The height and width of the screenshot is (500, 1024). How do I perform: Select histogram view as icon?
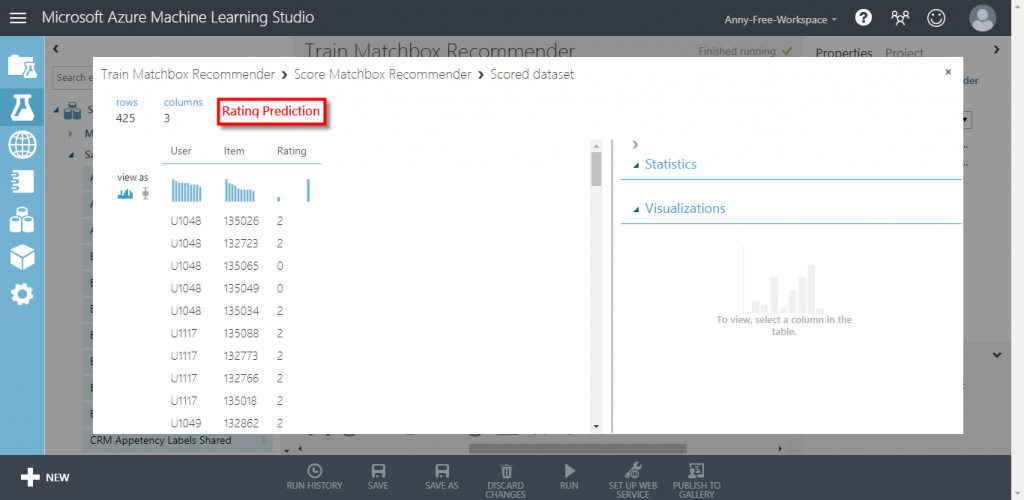click(125, 193)
